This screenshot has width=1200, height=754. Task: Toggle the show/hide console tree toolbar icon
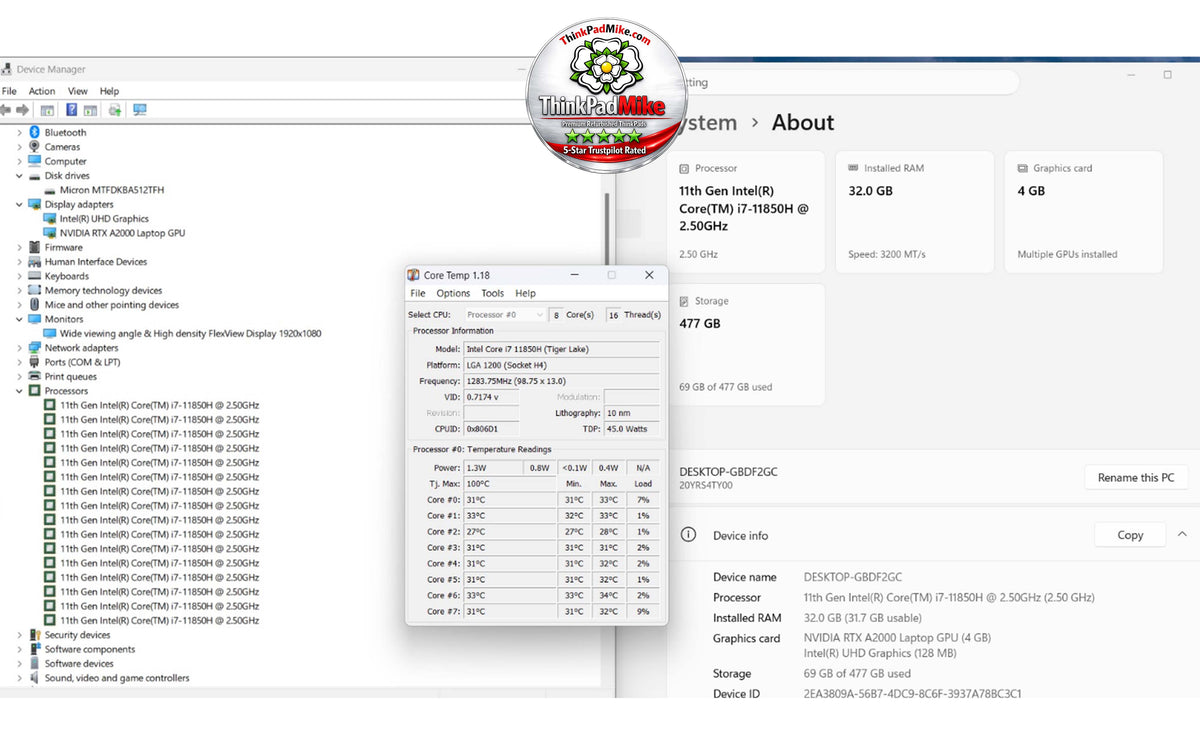tap(47, 110)
